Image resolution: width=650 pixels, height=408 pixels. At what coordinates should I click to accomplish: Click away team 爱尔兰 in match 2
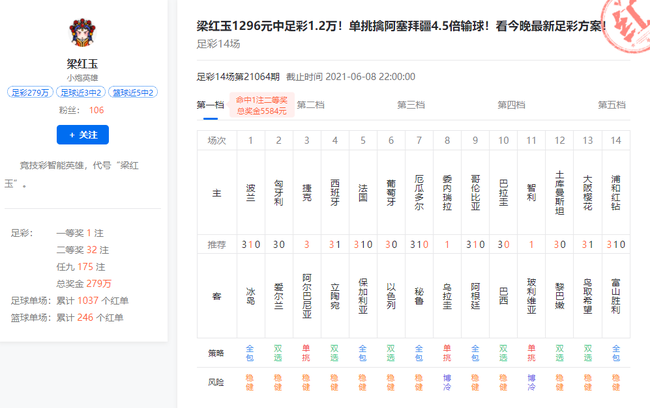[x=279, y=296]
